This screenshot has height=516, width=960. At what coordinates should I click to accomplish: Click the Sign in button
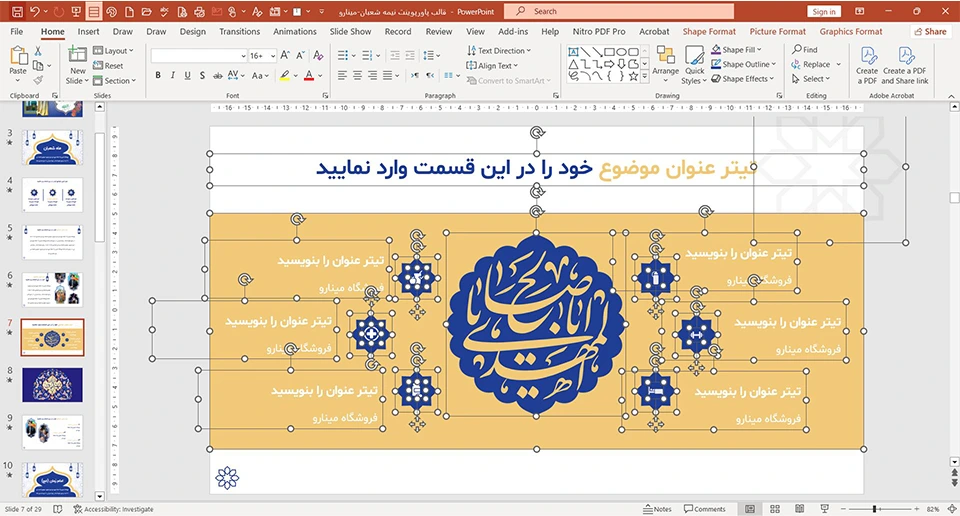click(x=823, y=12)
